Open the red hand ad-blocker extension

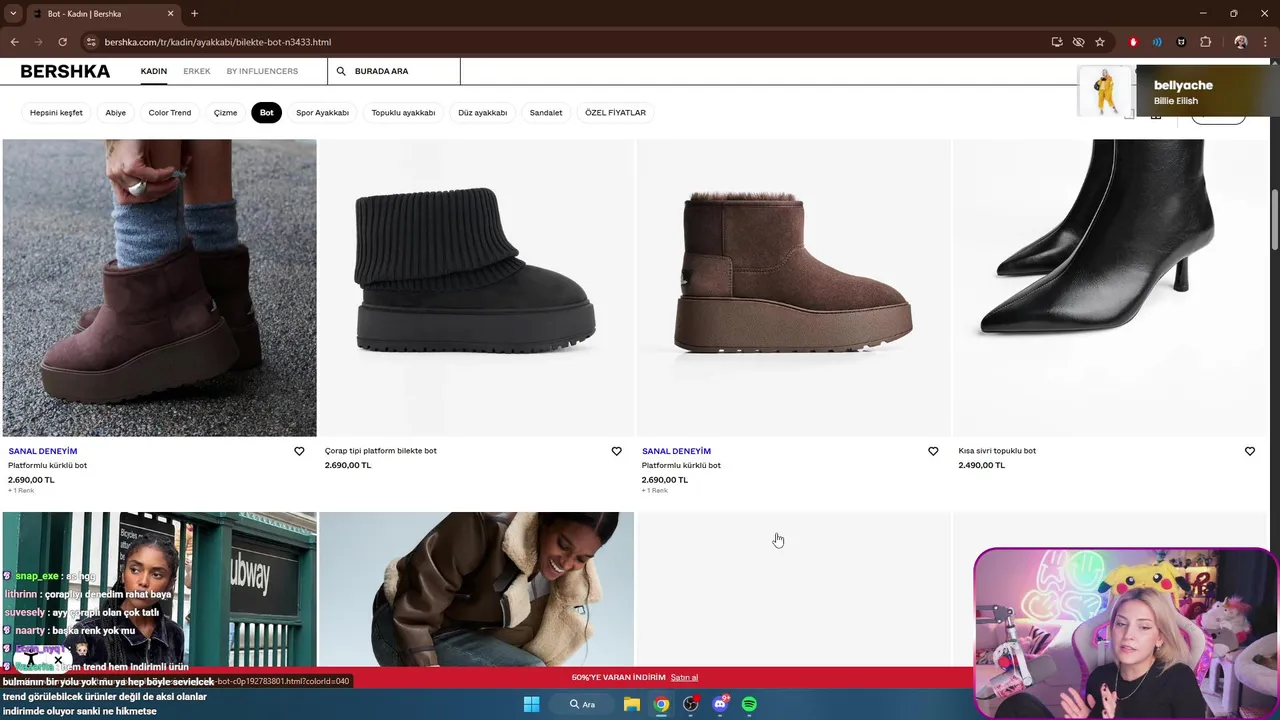pyautogui.click(x=1133, y=42)
